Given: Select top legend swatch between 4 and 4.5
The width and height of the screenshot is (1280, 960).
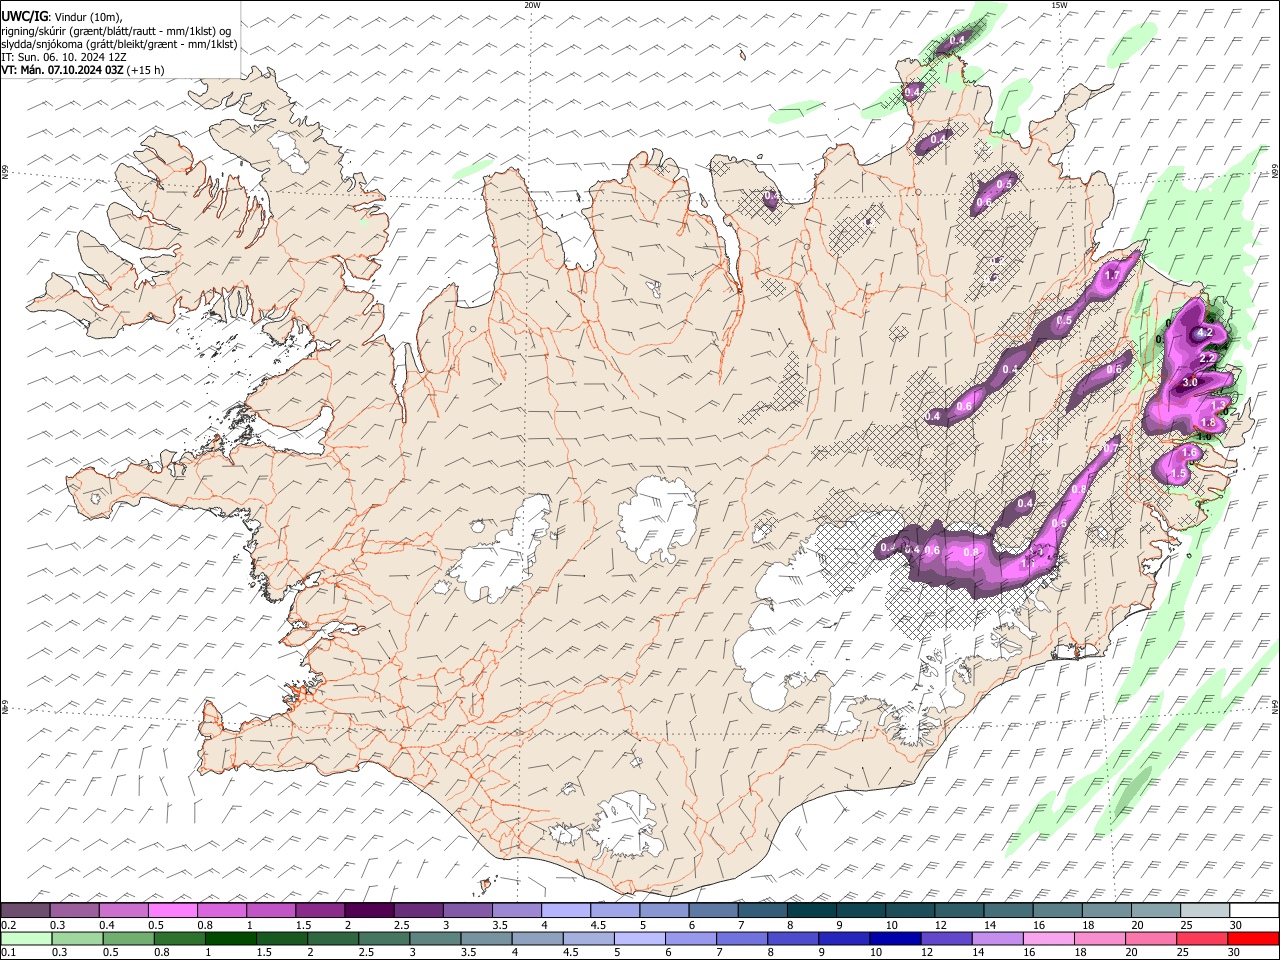Looking at the screenshot, I should (x=566, y=910).
